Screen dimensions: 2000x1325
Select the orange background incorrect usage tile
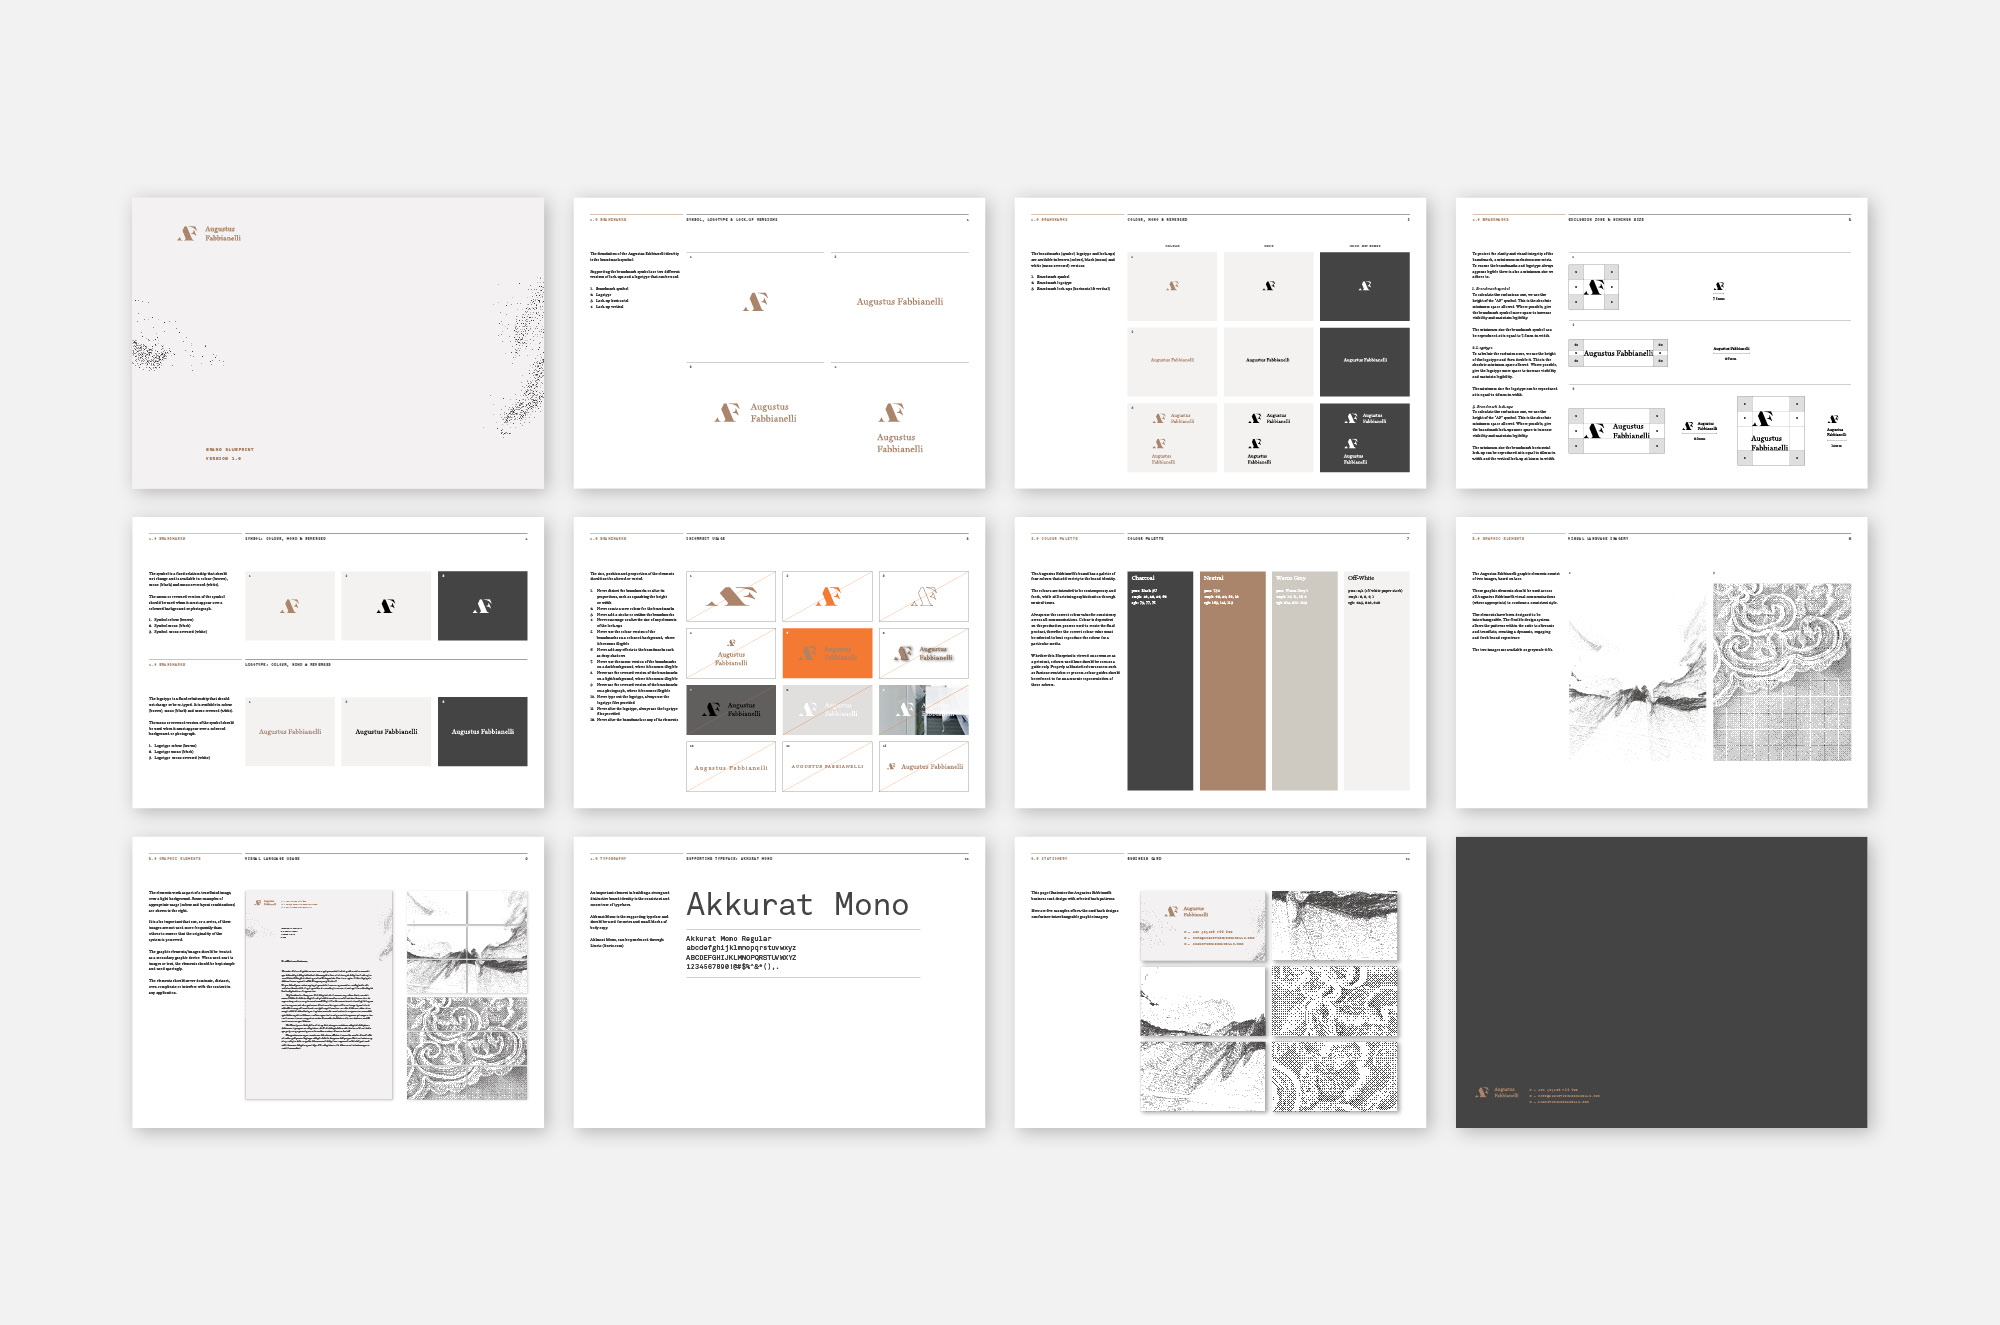pos(827,653)
